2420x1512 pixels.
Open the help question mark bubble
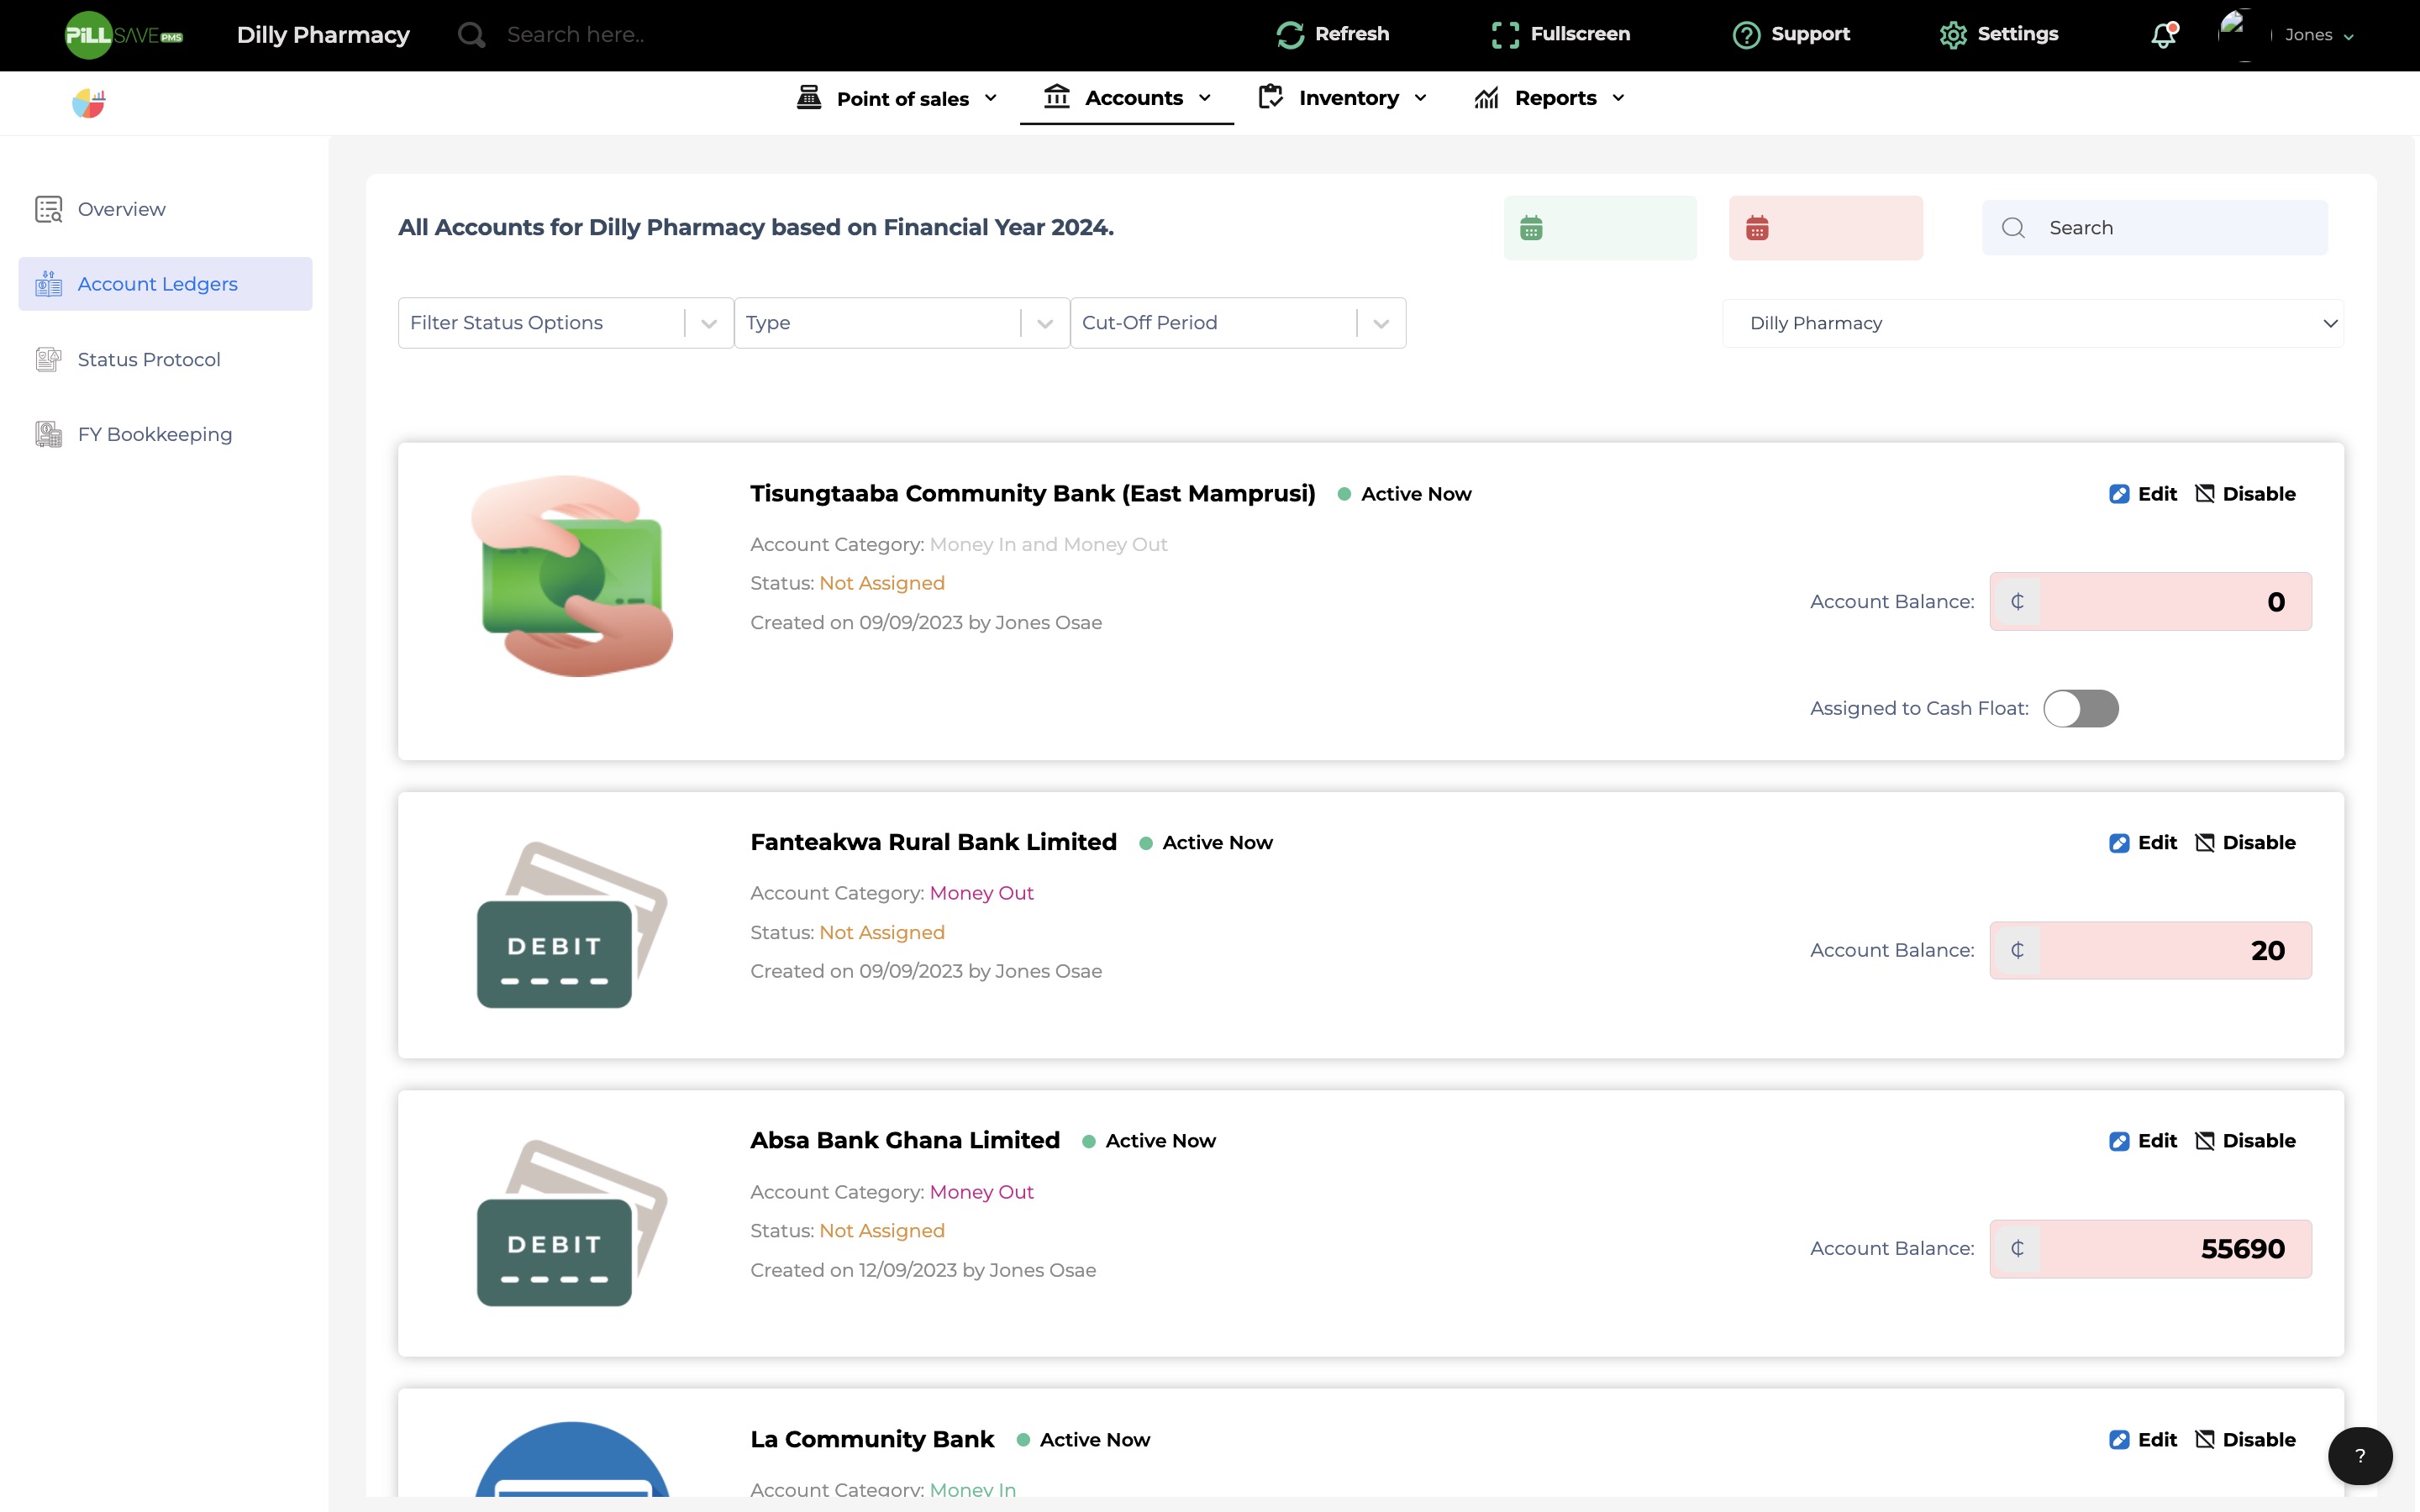coord(2360,1456)
